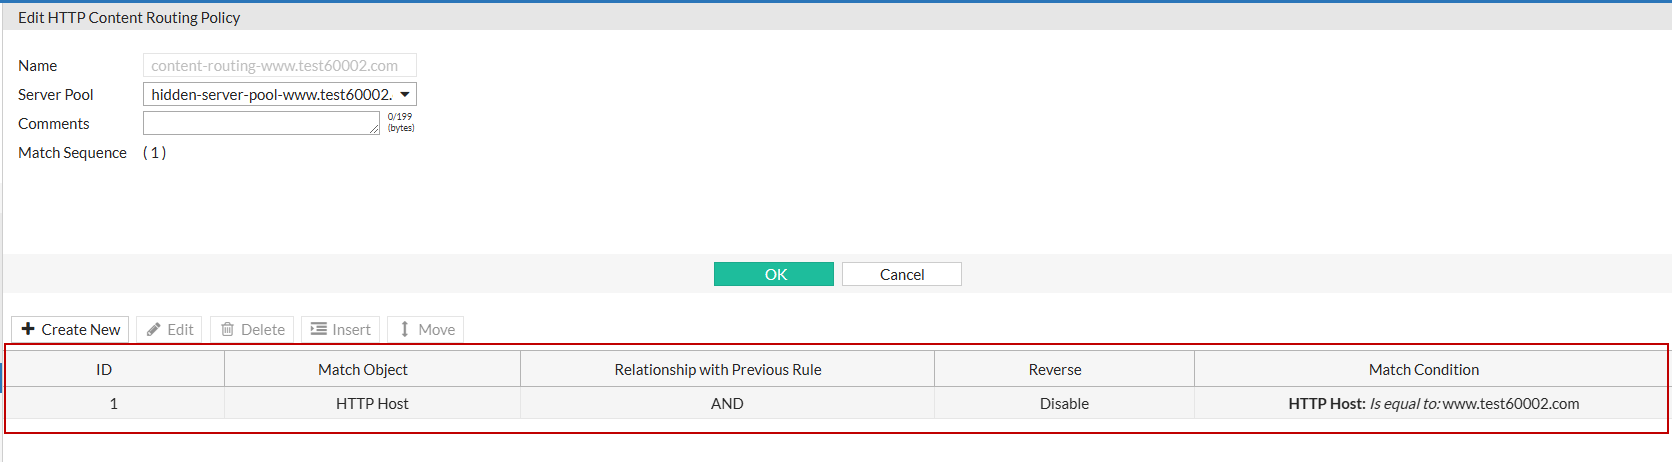Sort by the ID column header

pos(104,370)
